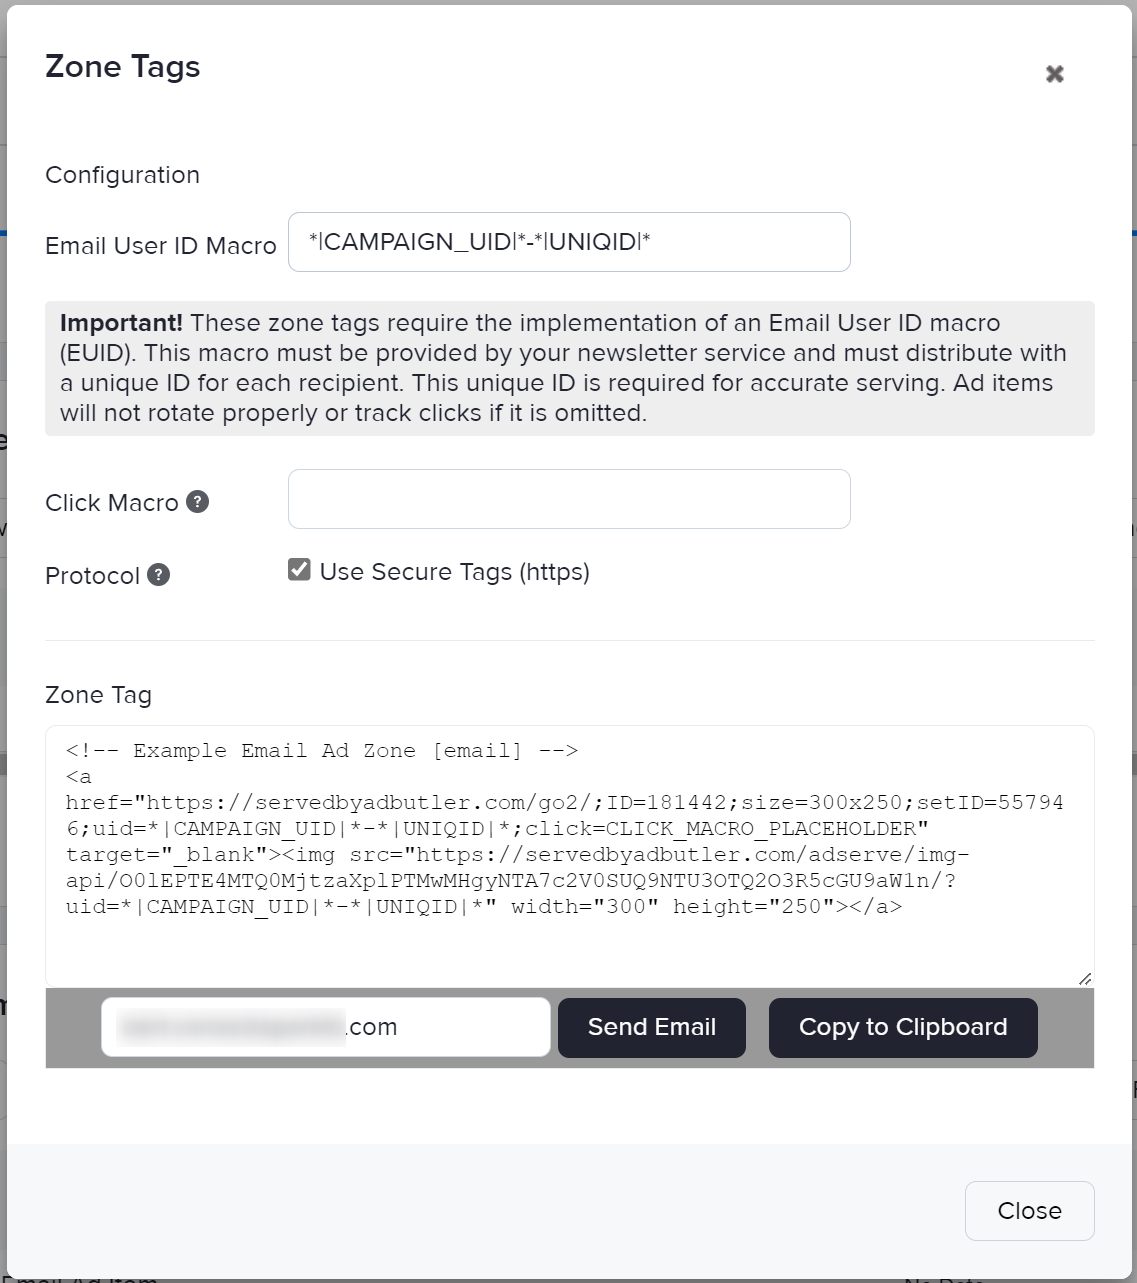Click the resize handle of the Zone Tag box

[1083, 978]
